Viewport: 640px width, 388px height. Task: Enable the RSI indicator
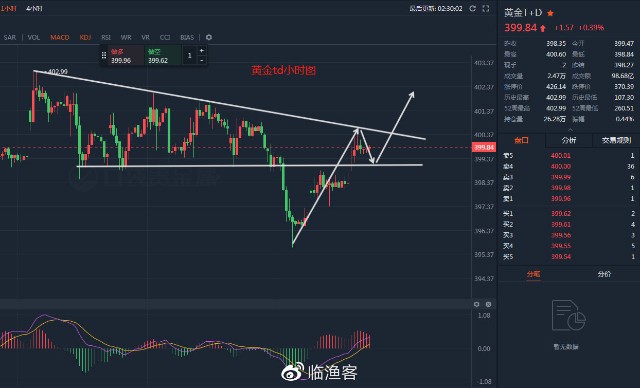coord(106,37)
